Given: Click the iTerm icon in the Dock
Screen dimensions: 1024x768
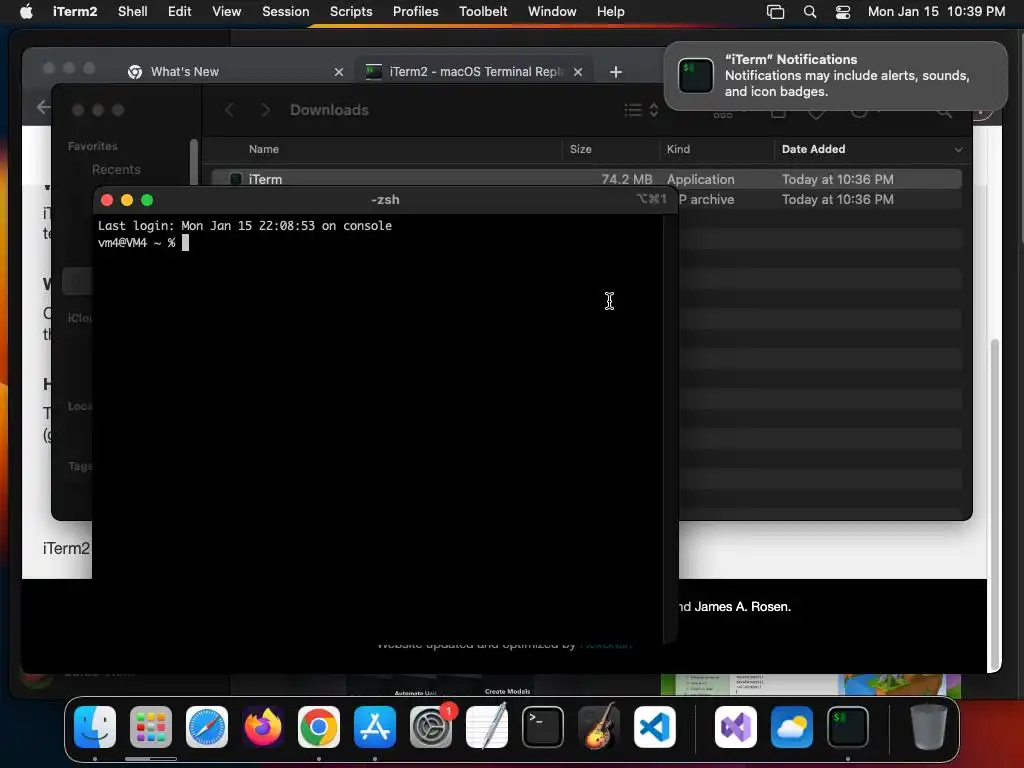Looking at the screenshot, I should [x=848, y=727].
